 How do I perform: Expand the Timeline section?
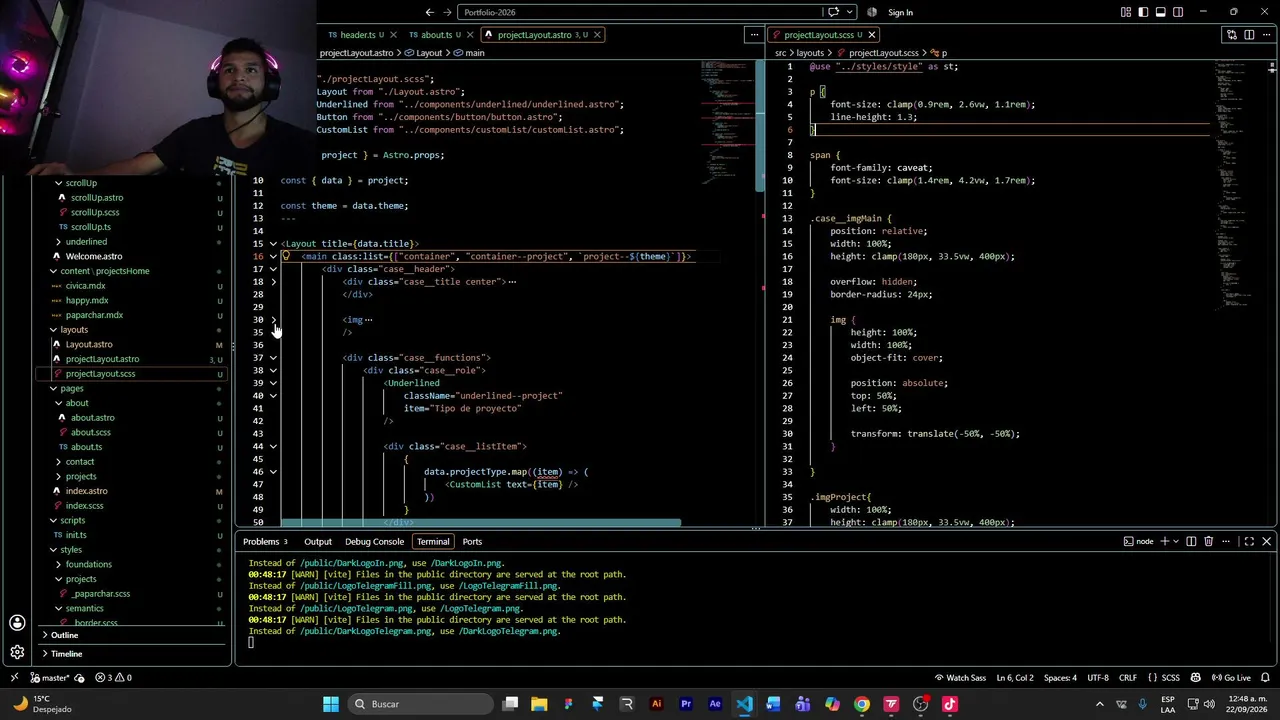click(x=130, y=654)
